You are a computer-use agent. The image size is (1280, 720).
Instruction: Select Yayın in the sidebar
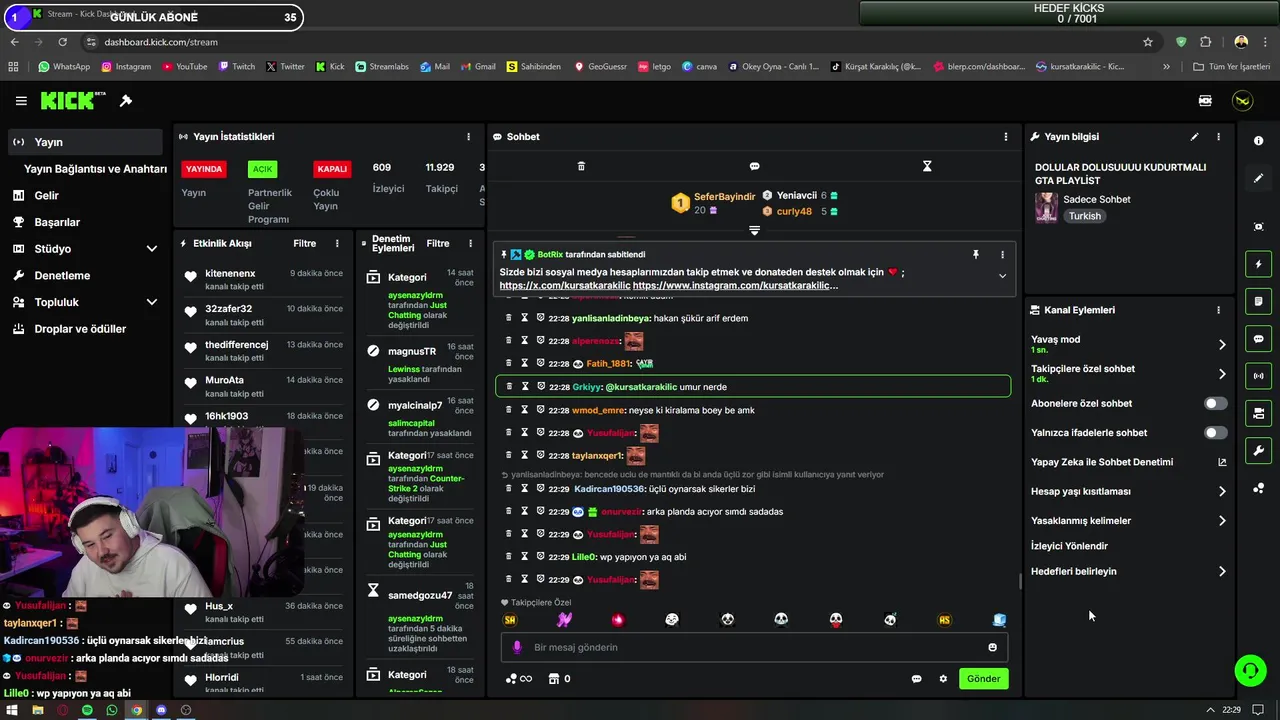click(85, 142)
